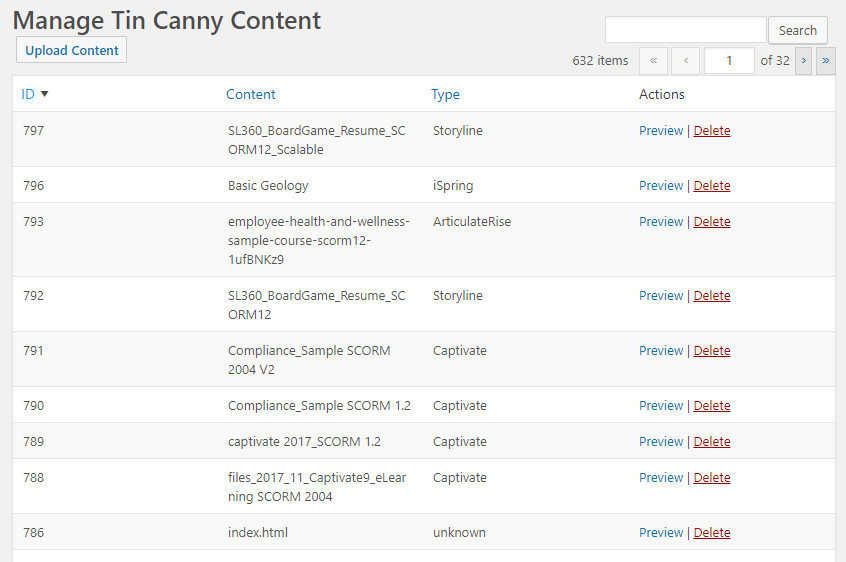Delete the index.html unknown content

tap(712, 532)
